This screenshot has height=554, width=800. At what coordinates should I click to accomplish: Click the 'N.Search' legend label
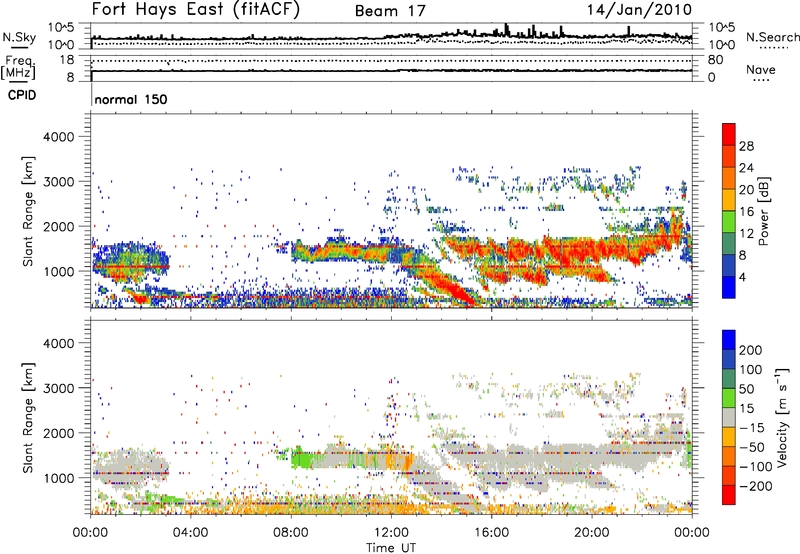pyautogui.click(x=772, y=37)
